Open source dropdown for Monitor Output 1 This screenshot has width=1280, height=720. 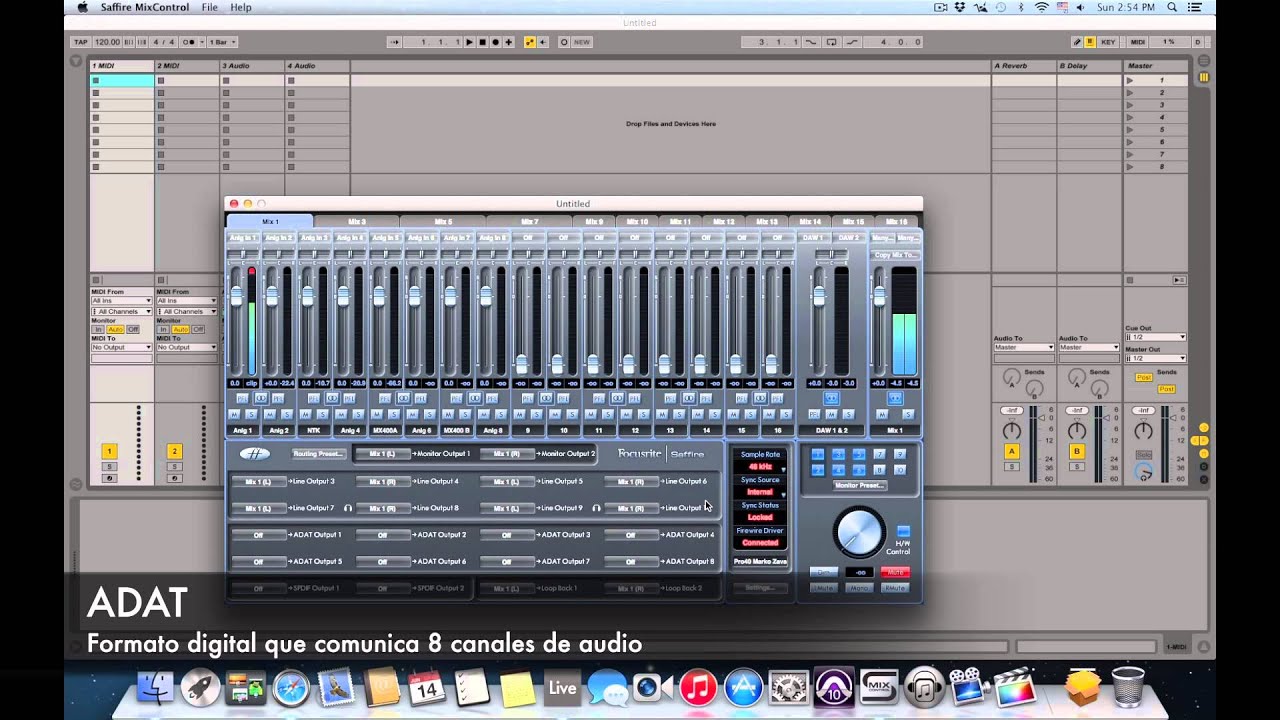pyautogui.click(x=382, y=454)
